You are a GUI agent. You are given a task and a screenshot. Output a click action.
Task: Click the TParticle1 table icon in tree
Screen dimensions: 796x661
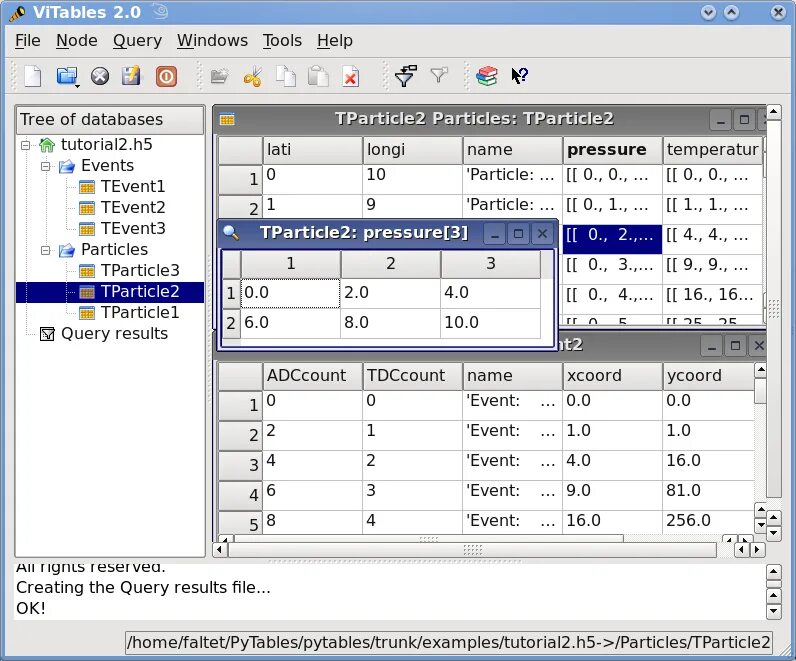(87, 313)
